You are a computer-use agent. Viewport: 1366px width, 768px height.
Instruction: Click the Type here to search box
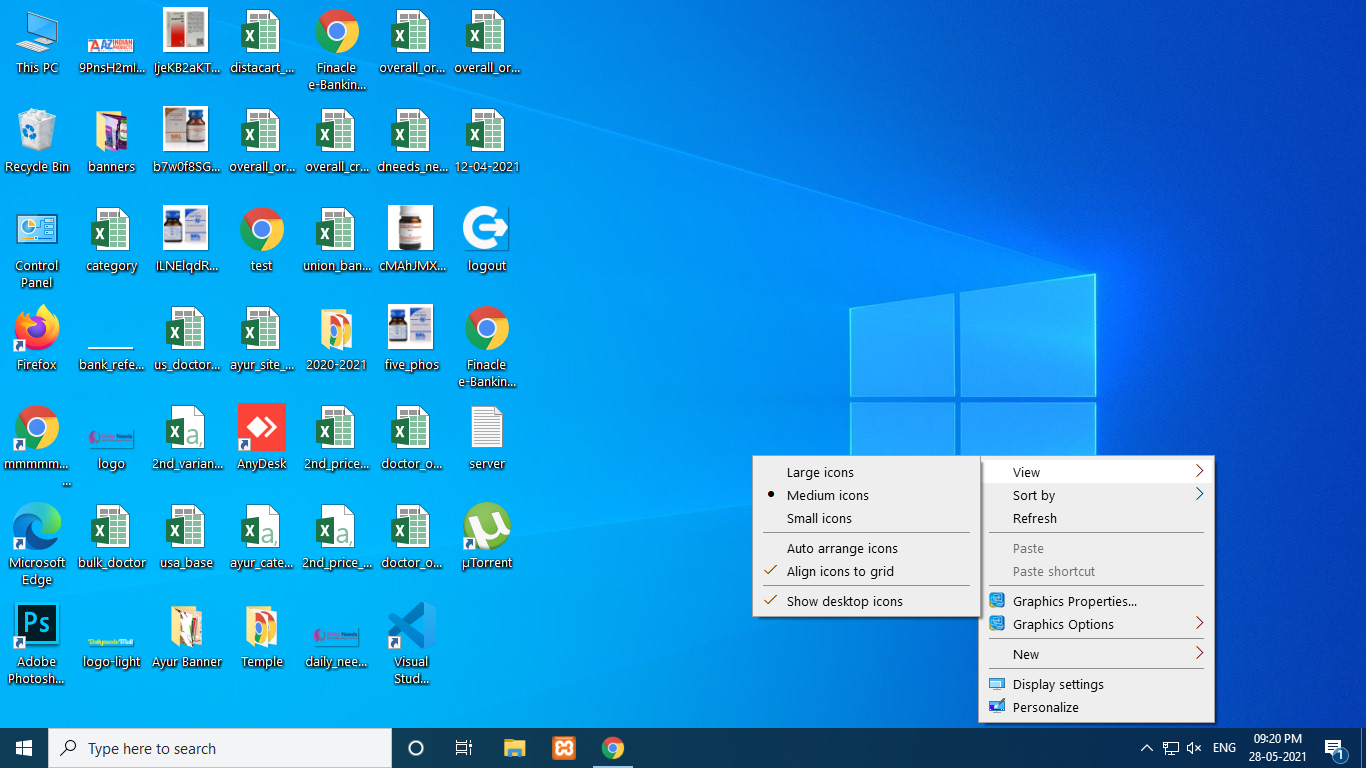(x=220, y=748)
